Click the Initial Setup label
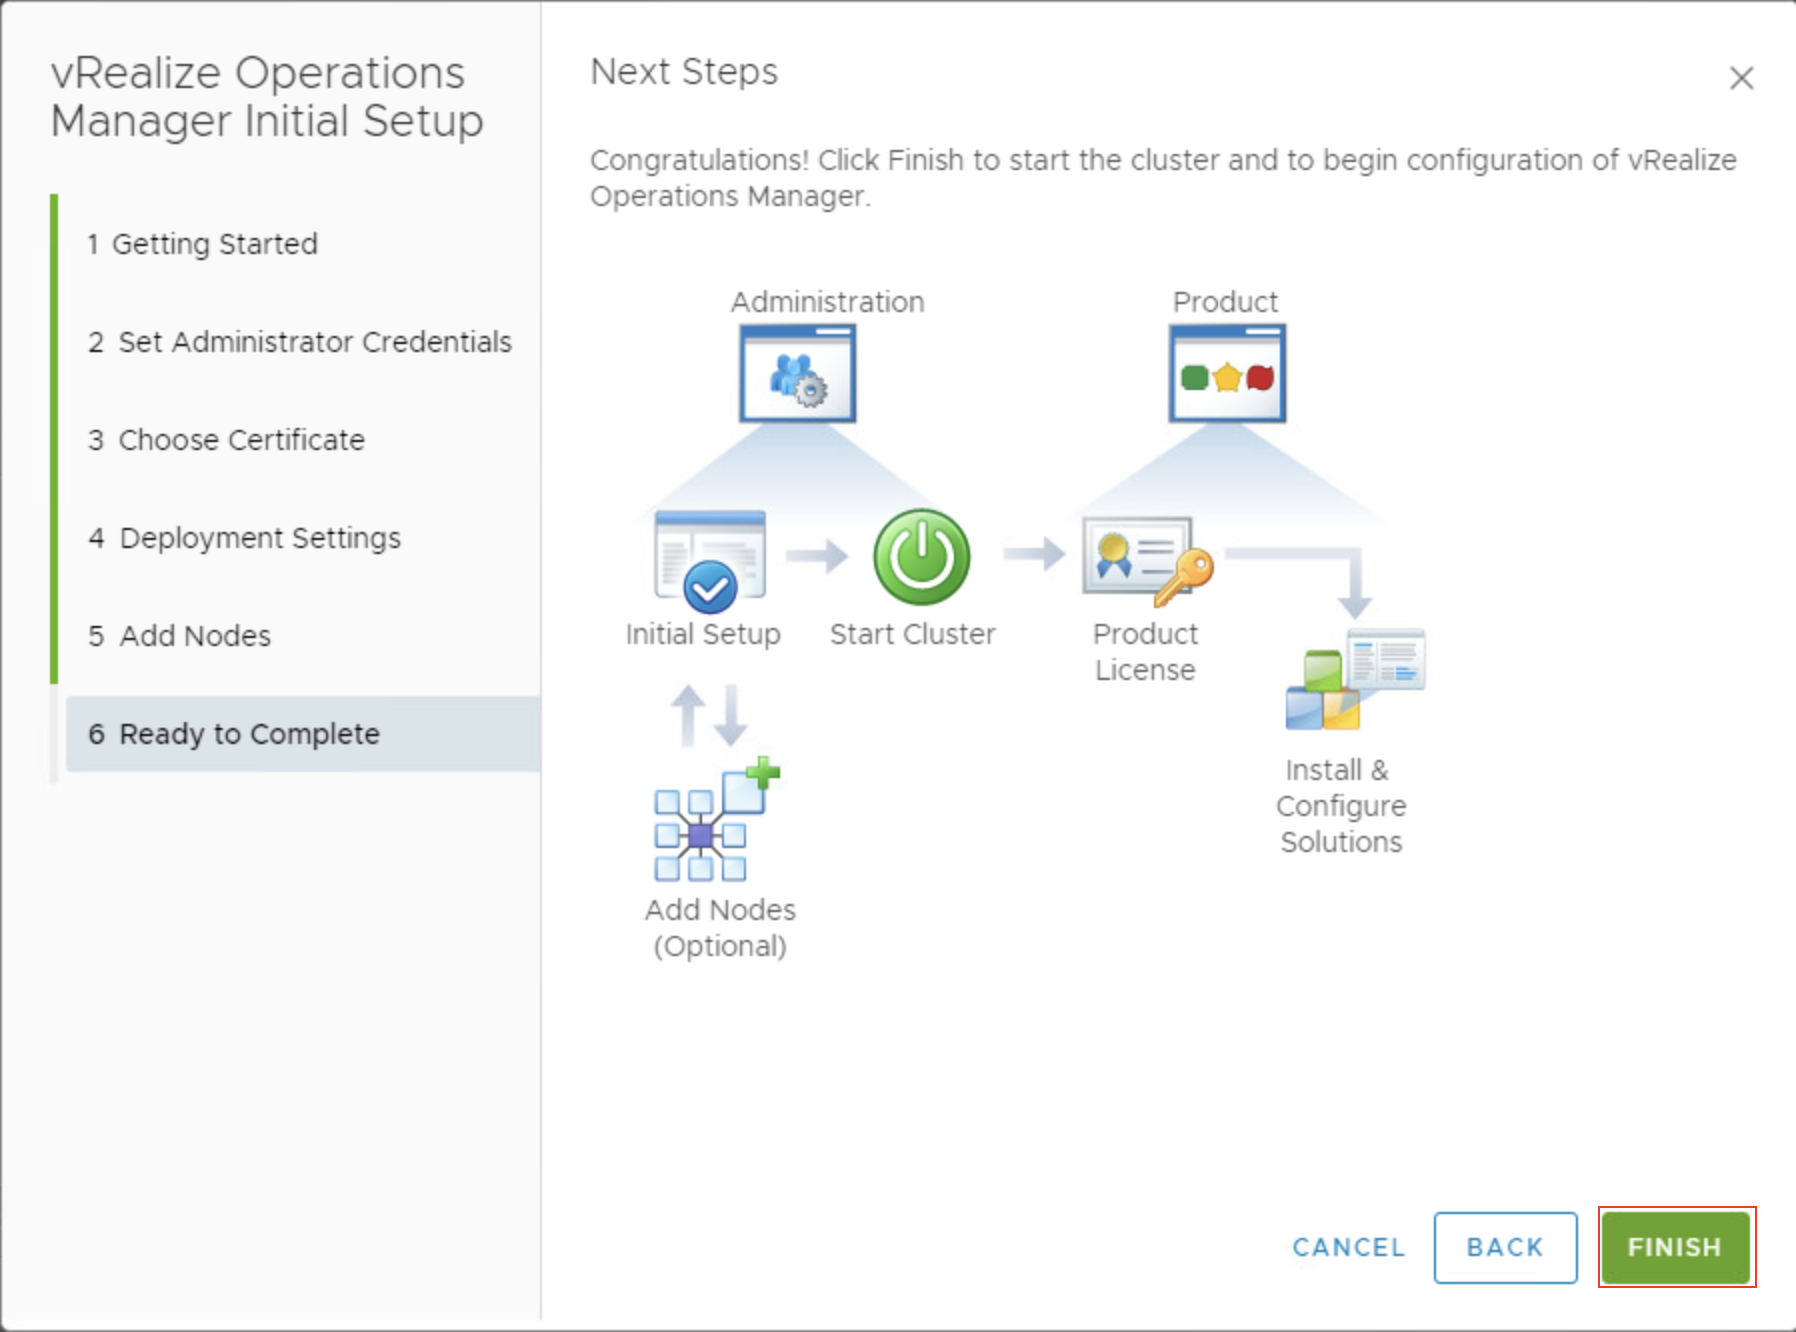The image size is (1796, 1332). pyautogui.click(x=703, y=634)
